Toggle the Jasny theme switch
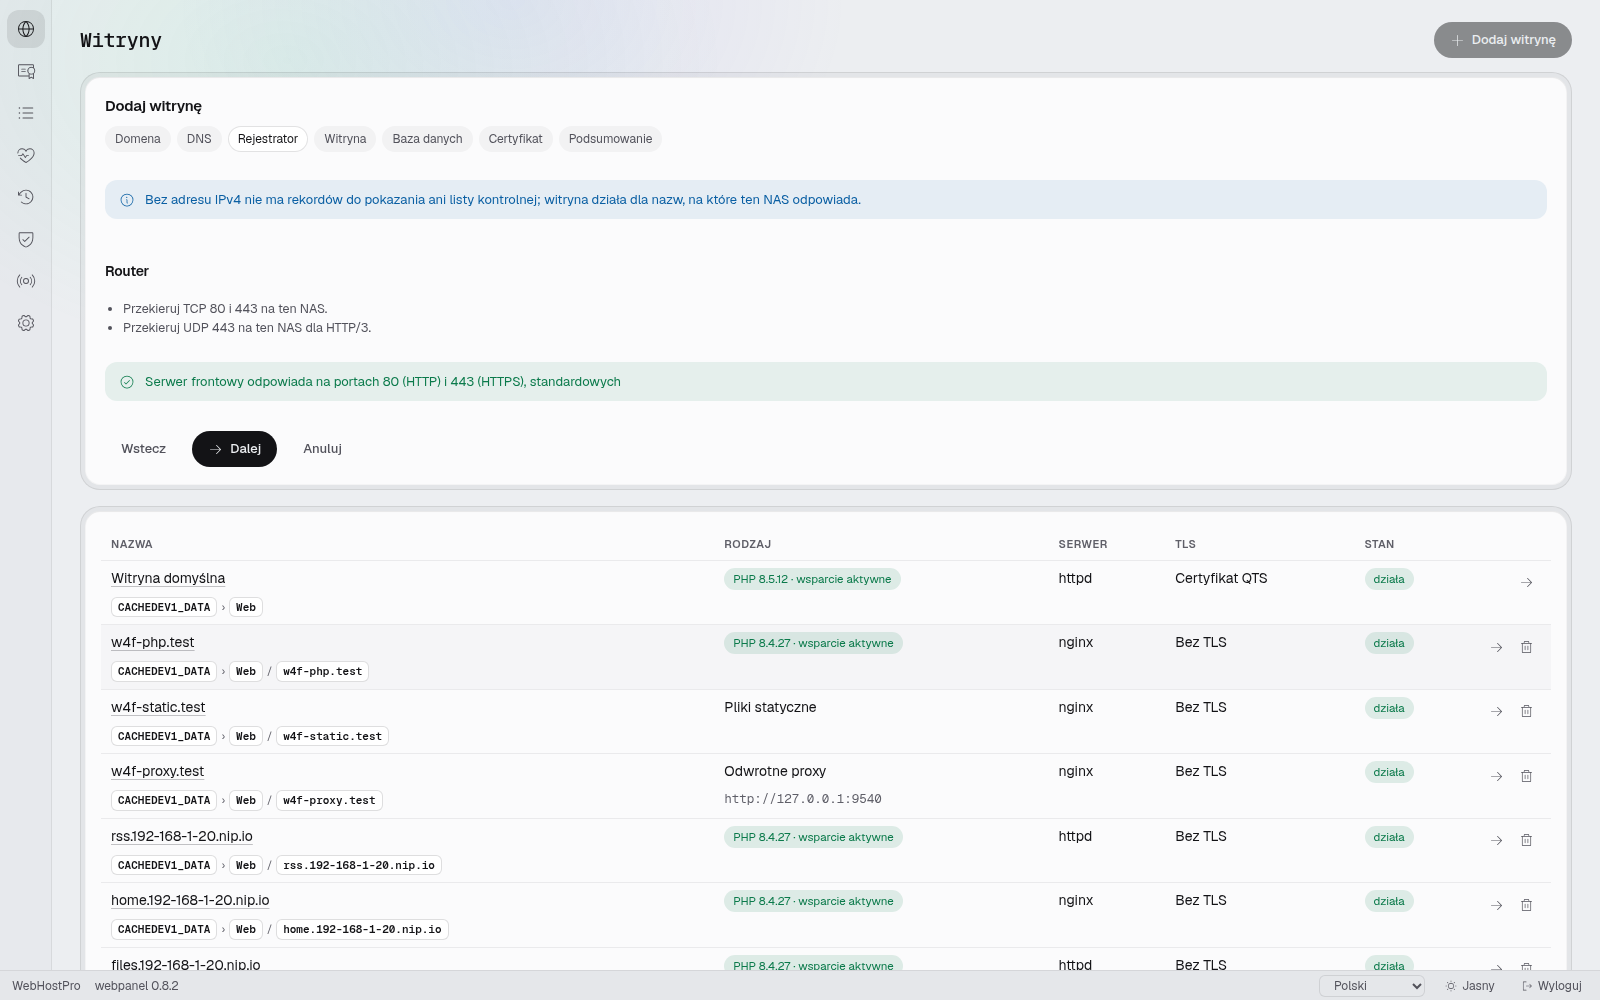The height and width of the screenshot is (1000, 1600). coord(1470,986)
